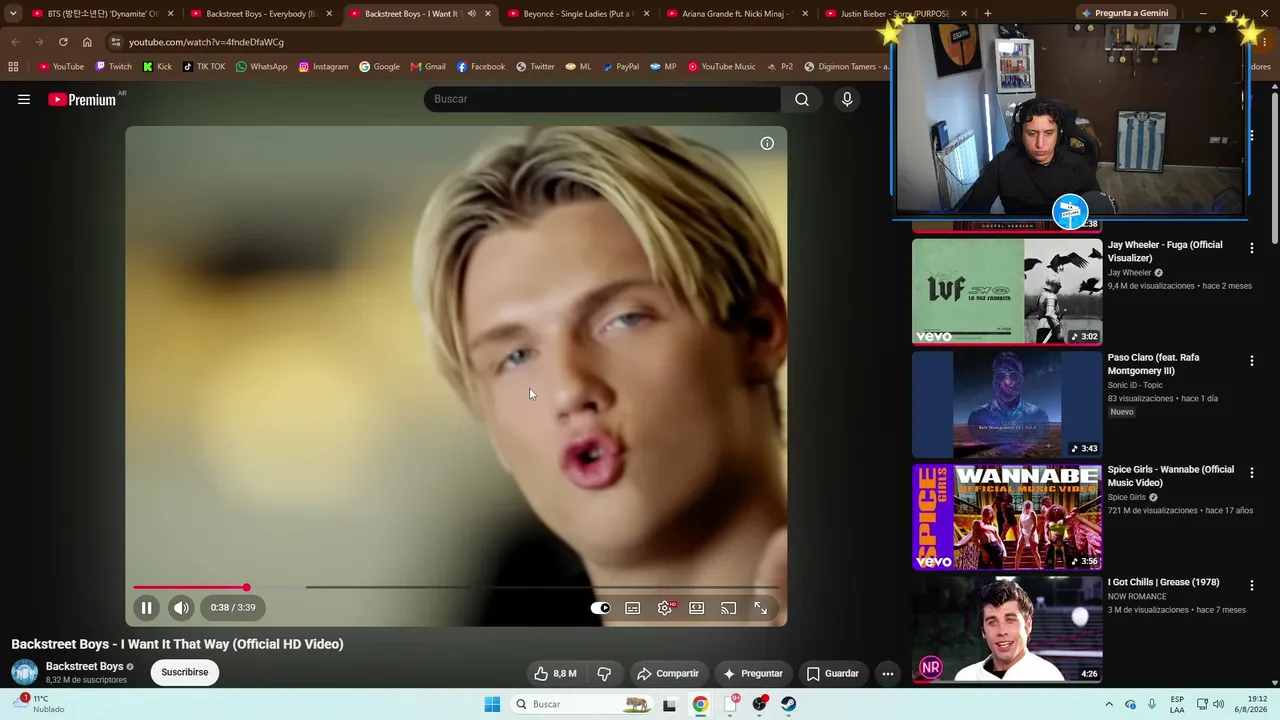Play Spice Girls Wannabe thumbnail
Screen dimensions: 1280x720
pos(1007,516)
